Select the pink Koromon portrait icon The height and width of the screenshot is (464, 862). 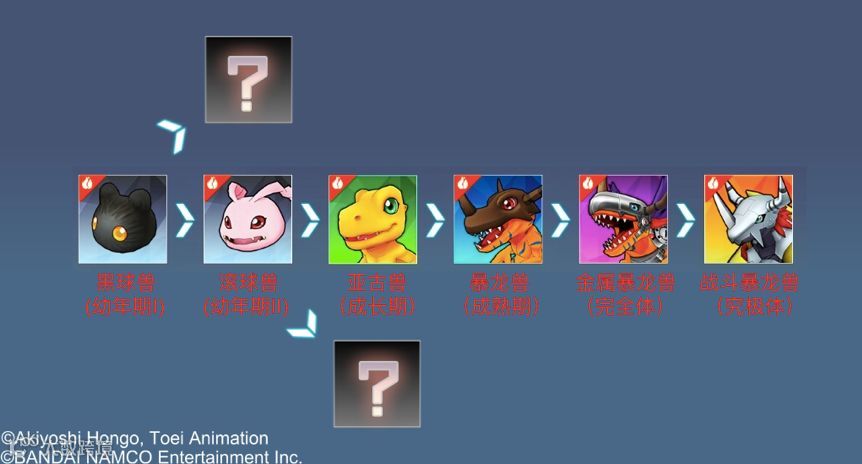pyautogui.click(x=247, y=219)
